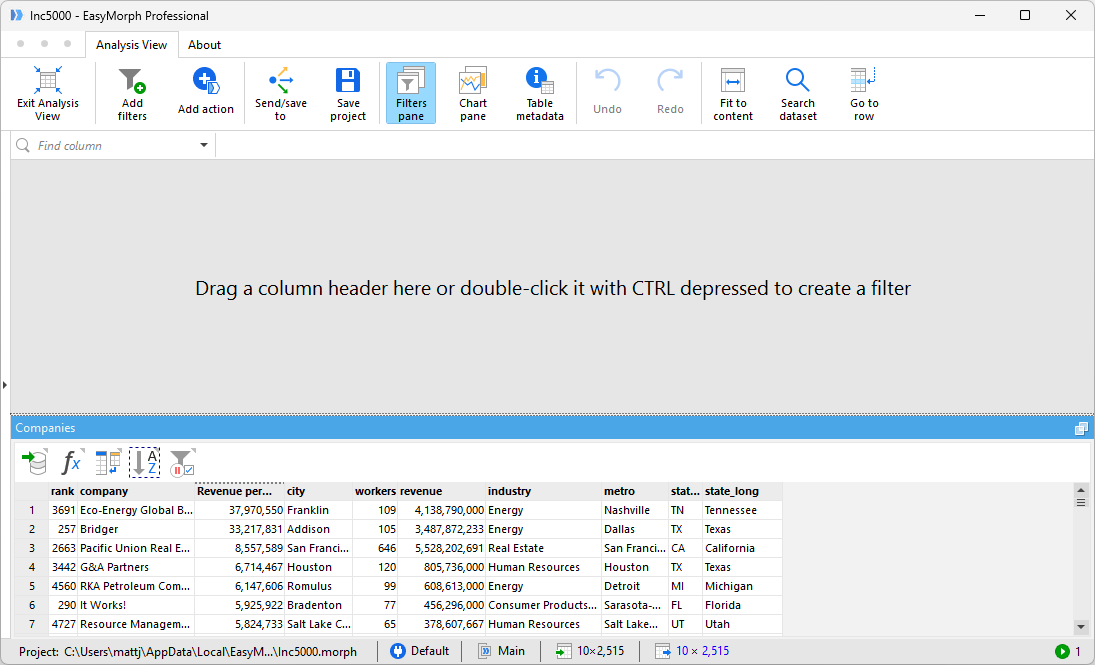The width and height of the screenshot is (1095, 665).
Task: Click the fx expression icon
Action: click(71, 462)
